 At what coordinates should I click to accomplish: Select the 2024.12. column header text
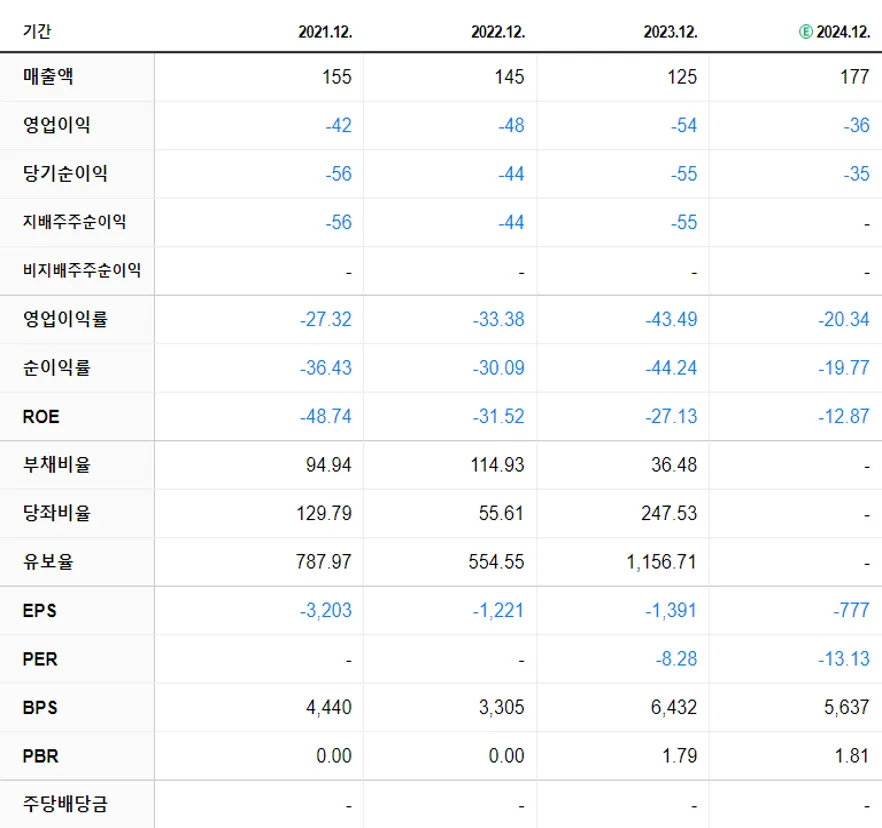pos(843,32)
